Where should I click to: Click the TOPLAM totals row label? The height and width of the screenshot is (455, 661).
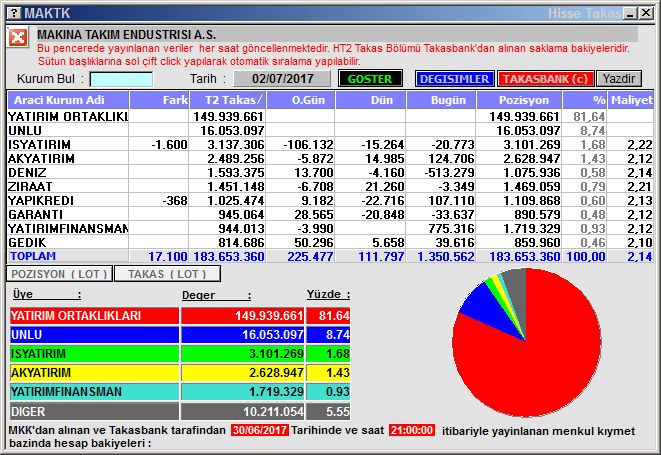point(33,256)
